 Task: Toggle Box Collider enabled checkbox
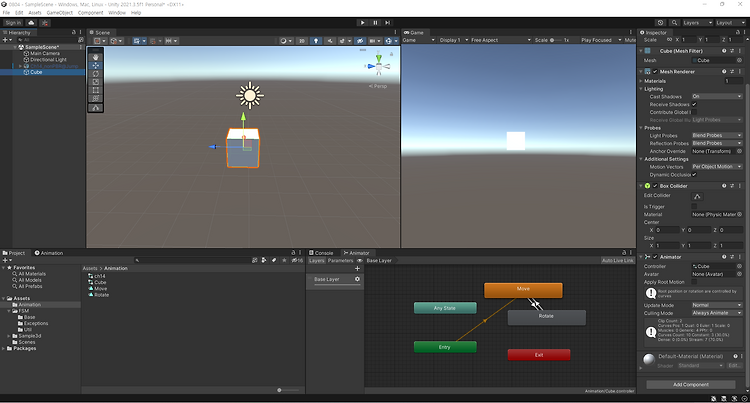click(x=655, y=185)
